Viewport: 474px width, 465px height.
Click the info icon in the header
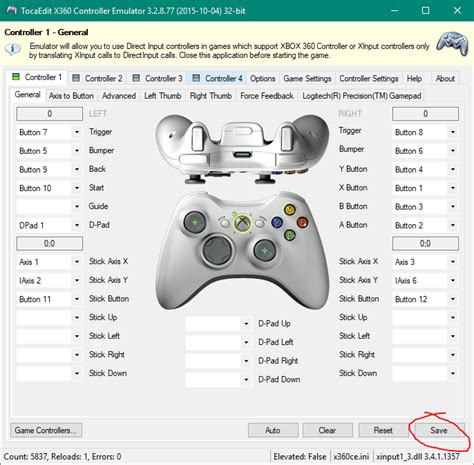[x=13, y=49]
